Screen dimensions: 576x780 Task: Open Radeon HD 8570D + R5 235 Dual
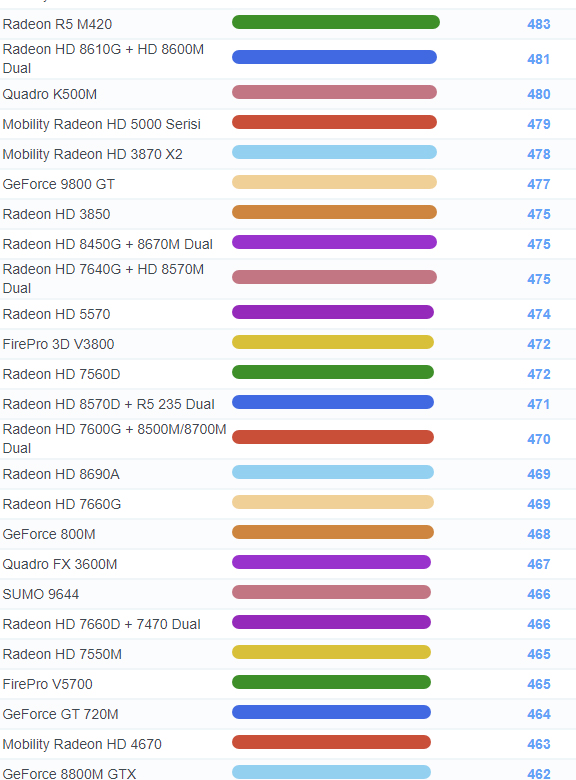click(x=108, y=404)
